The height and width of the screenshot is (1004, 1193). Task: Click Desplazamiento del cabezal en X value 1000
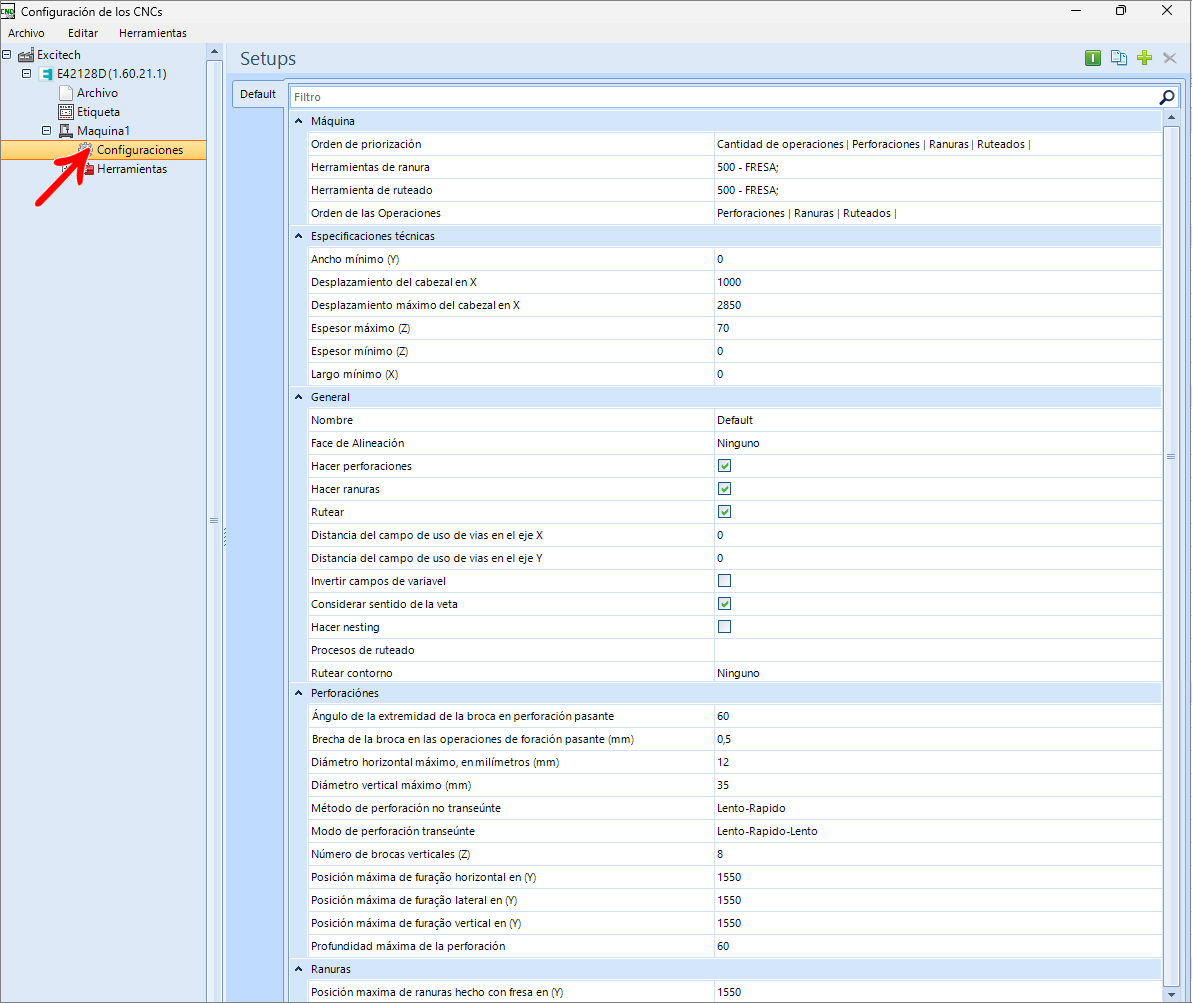coord(937,282)
